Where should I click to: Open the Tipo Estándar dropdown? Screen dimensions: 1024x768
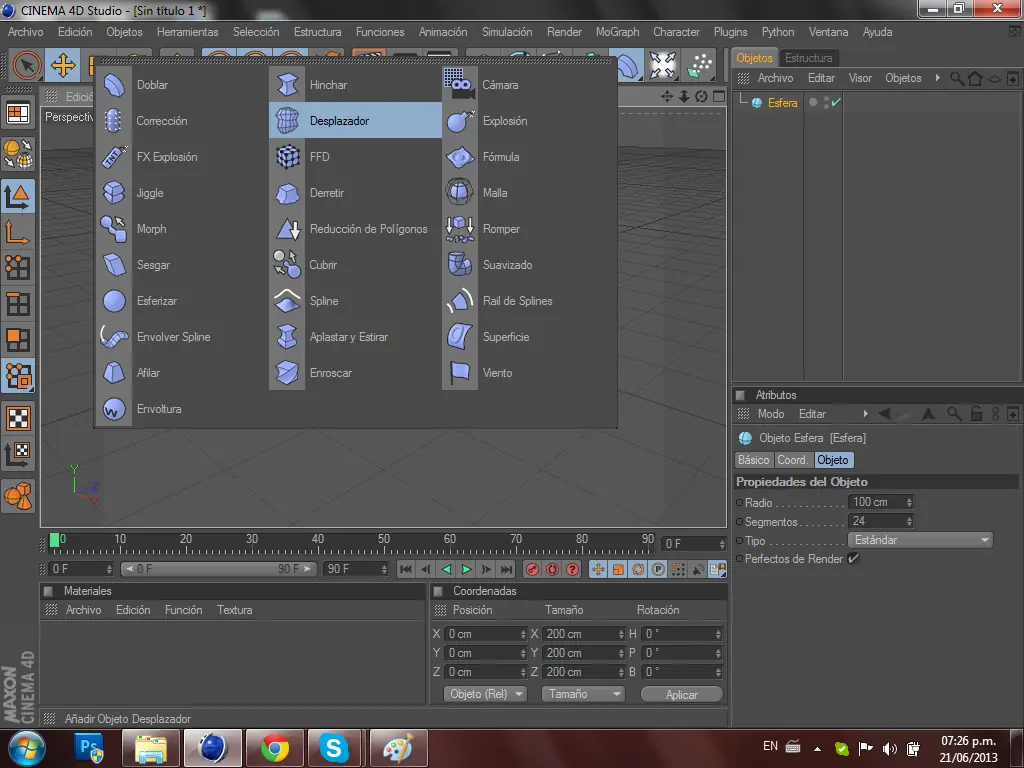pos(920,540)
